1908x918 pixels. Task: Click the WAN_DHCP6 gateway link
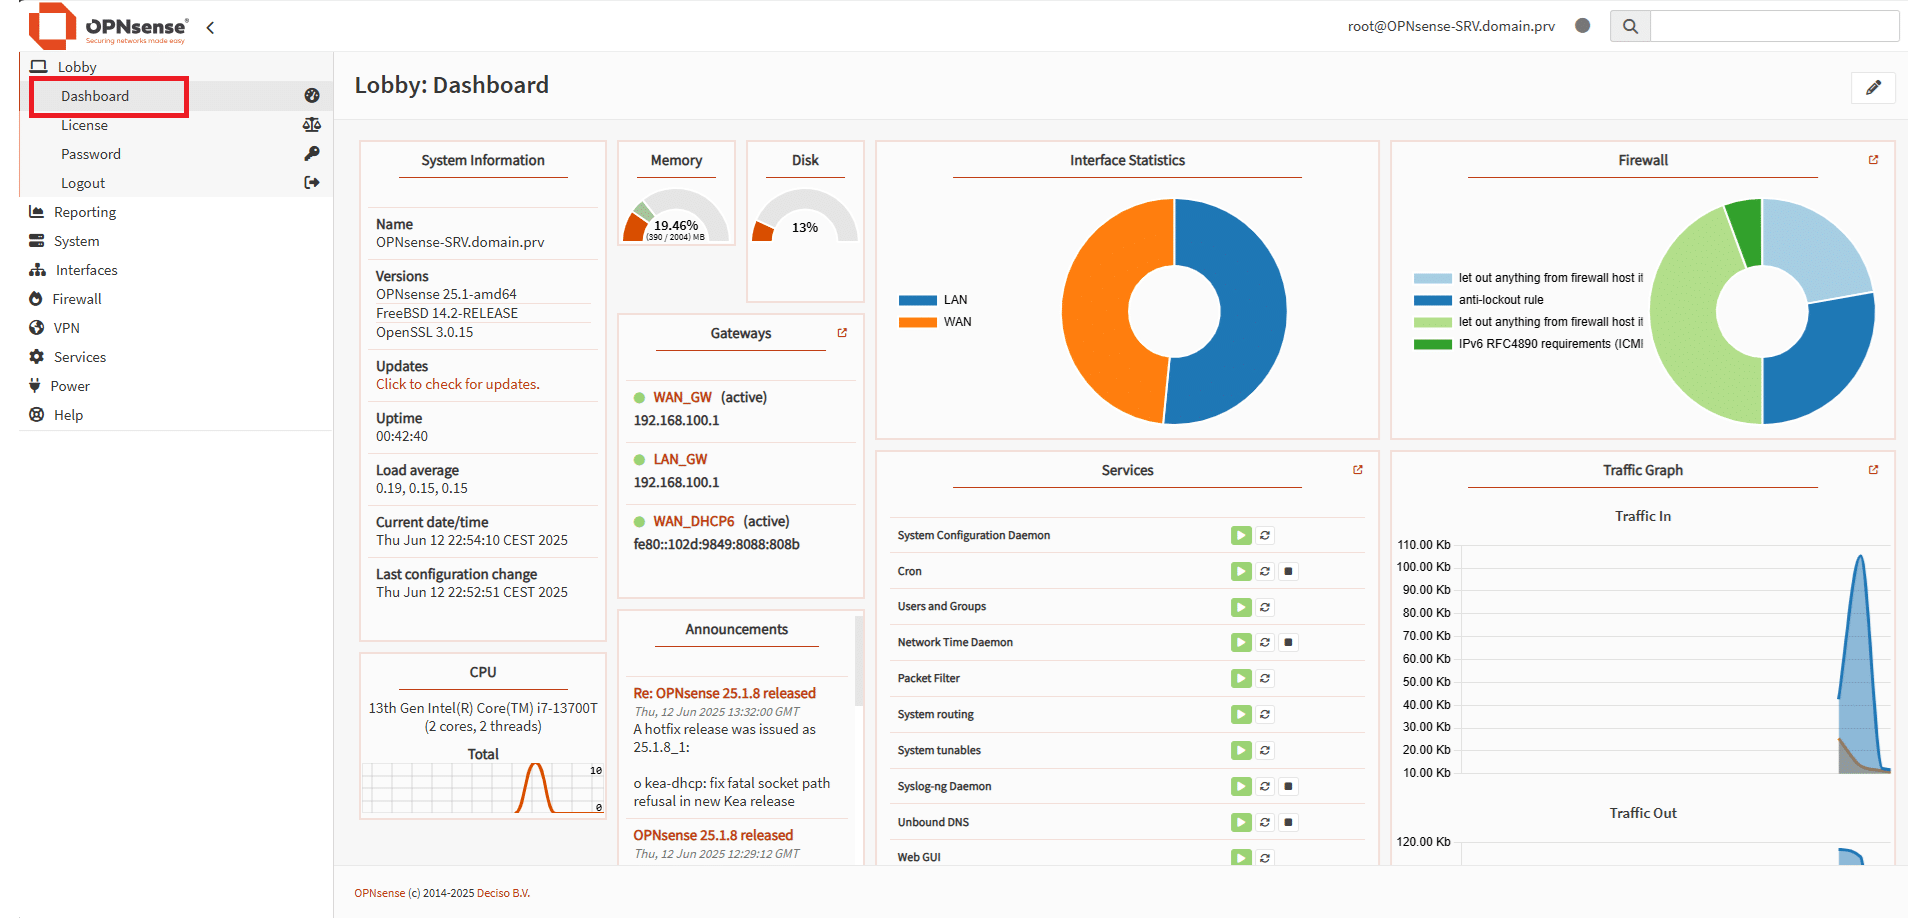pyautogui.click(x=694, y=521)
